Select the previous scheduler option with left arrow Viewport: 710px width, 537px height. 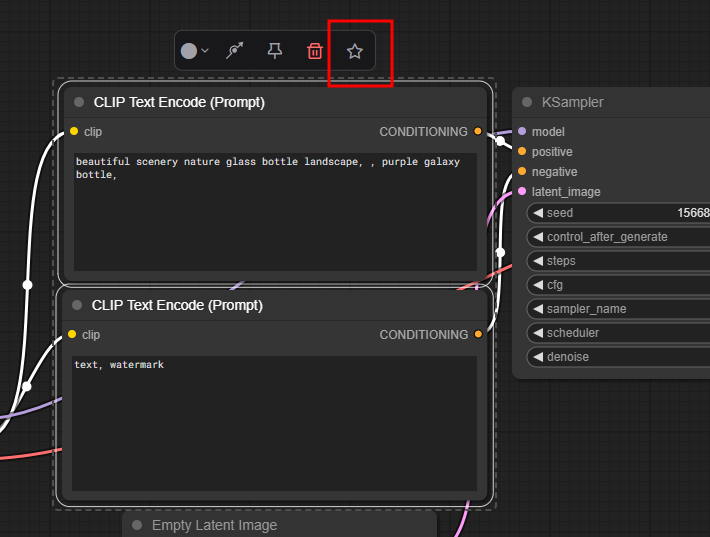[x=537, y=333]
